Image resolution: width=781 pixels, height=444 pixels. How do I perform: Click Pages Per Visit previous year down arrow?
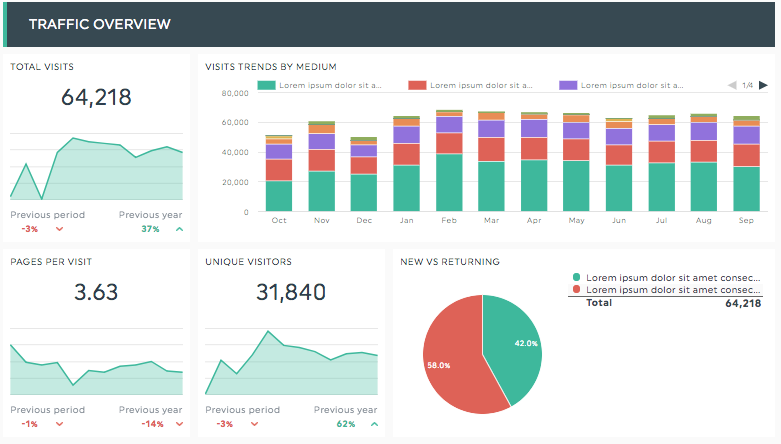coord(179,424)
